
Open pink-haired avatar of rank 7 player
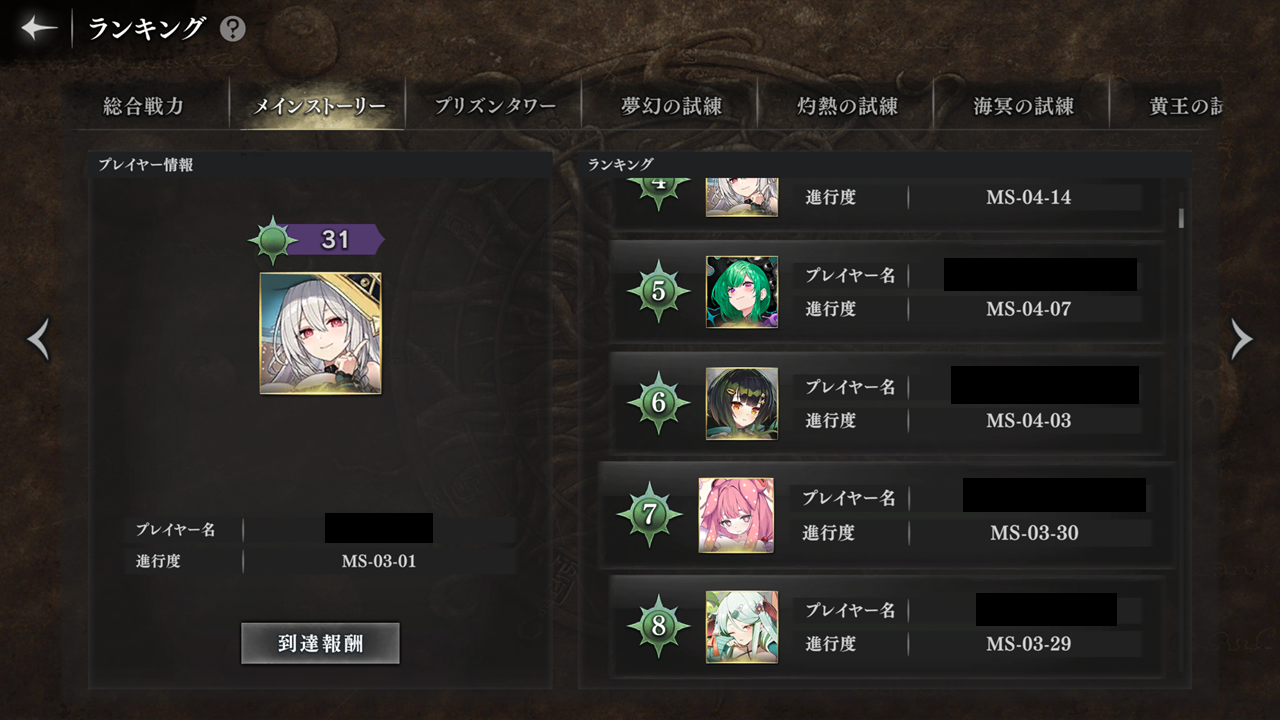(736, 515)
